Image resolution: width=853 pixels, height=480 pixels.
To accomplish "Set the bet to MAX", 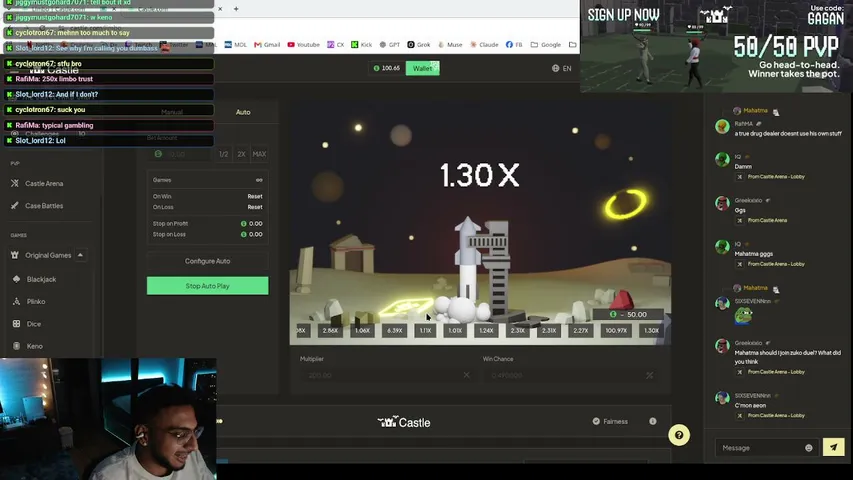I will click(259, 154).
